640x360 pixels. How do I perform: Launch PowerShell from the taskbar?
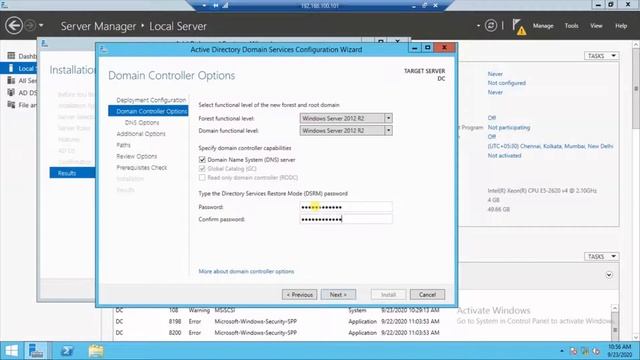click(x=67, y=351)
